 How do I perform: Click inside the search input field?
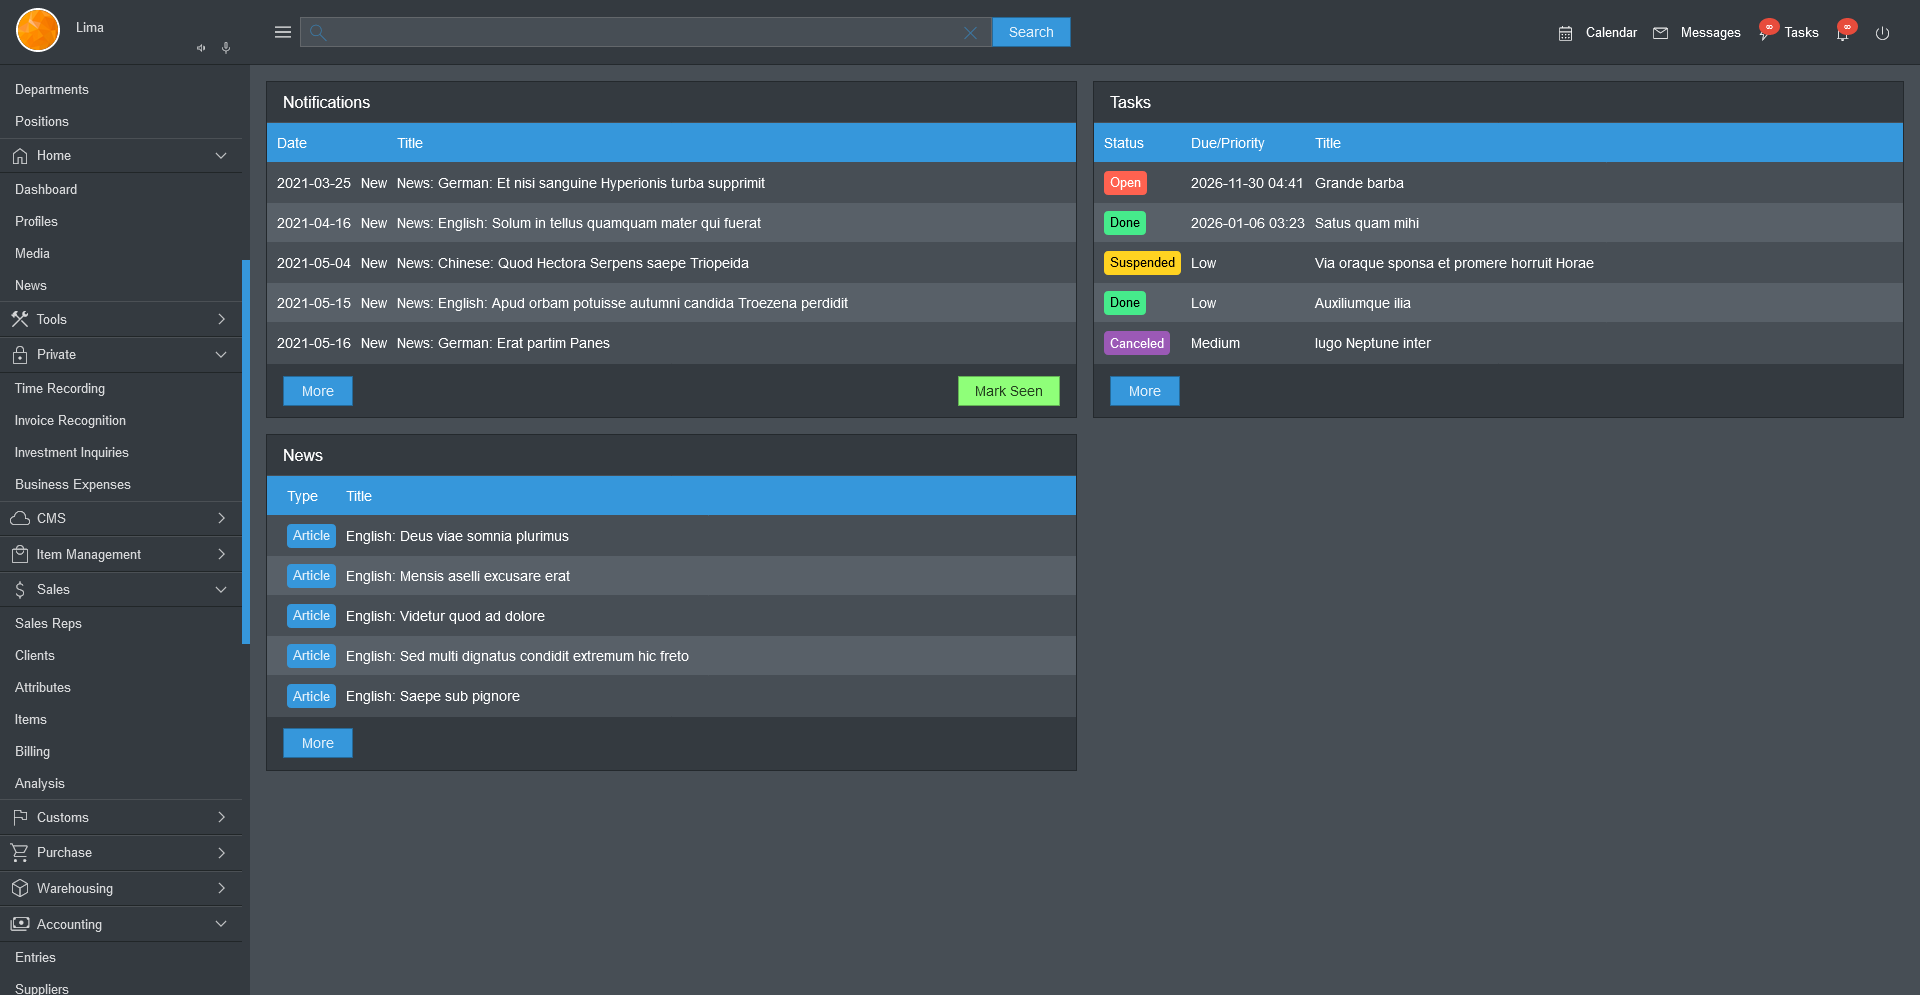pos(640,33)
